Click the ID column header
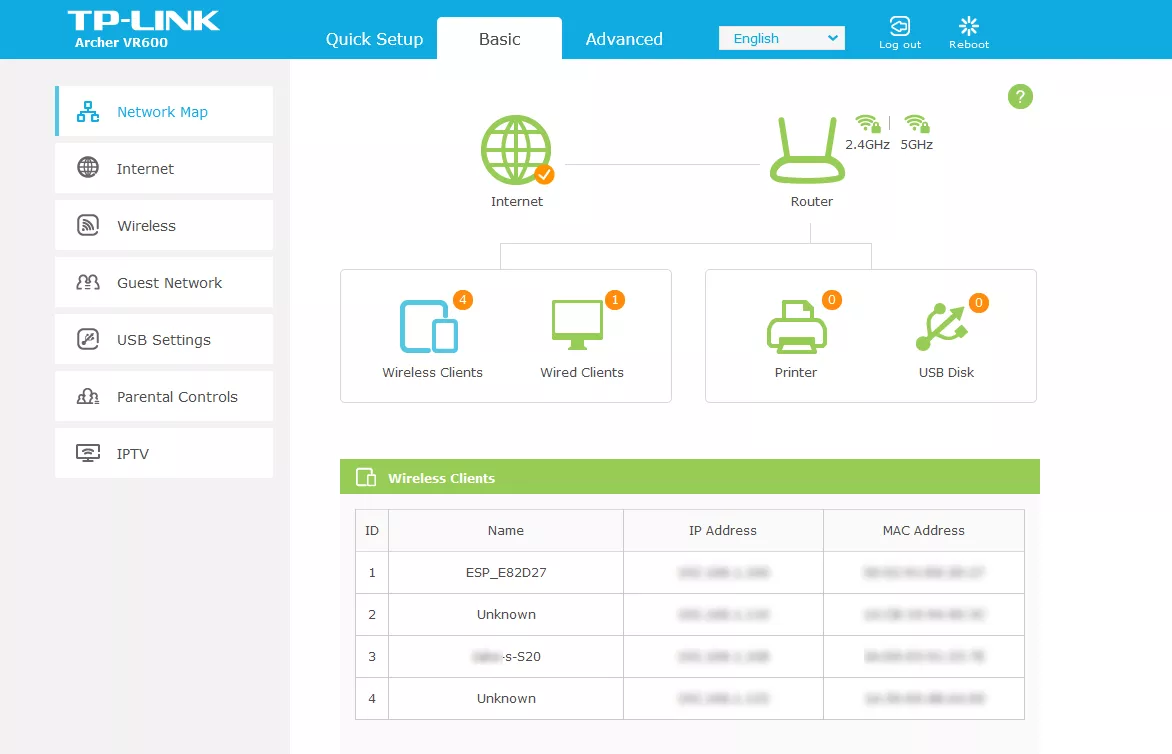 click(371, 531)
